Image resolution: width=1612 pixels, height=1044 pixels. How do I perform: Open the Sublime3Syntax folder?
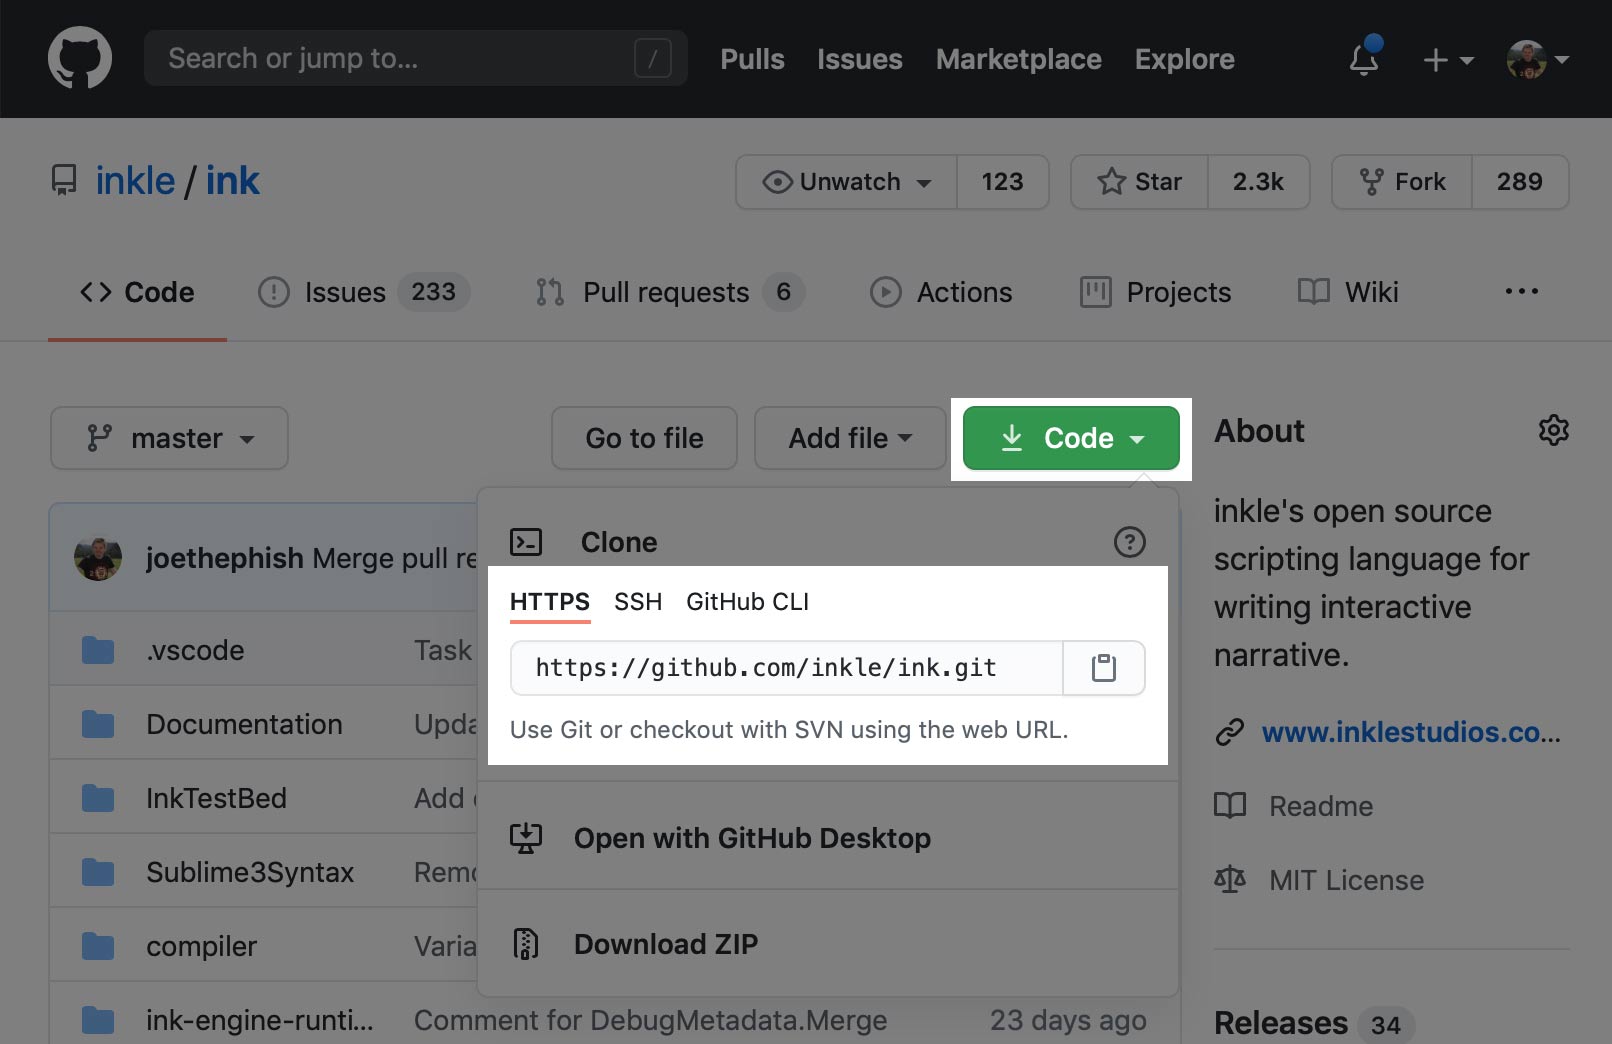click(x=250, y=872)
